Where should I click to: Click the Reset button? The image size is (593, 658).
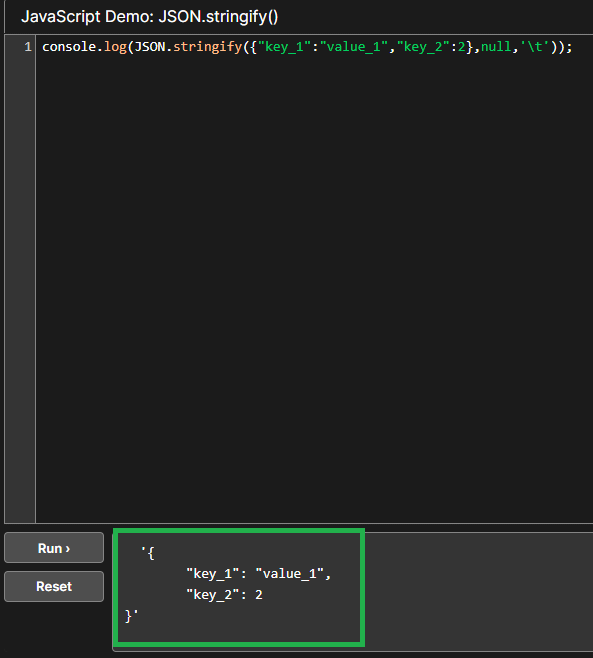[x=54, y=586]
